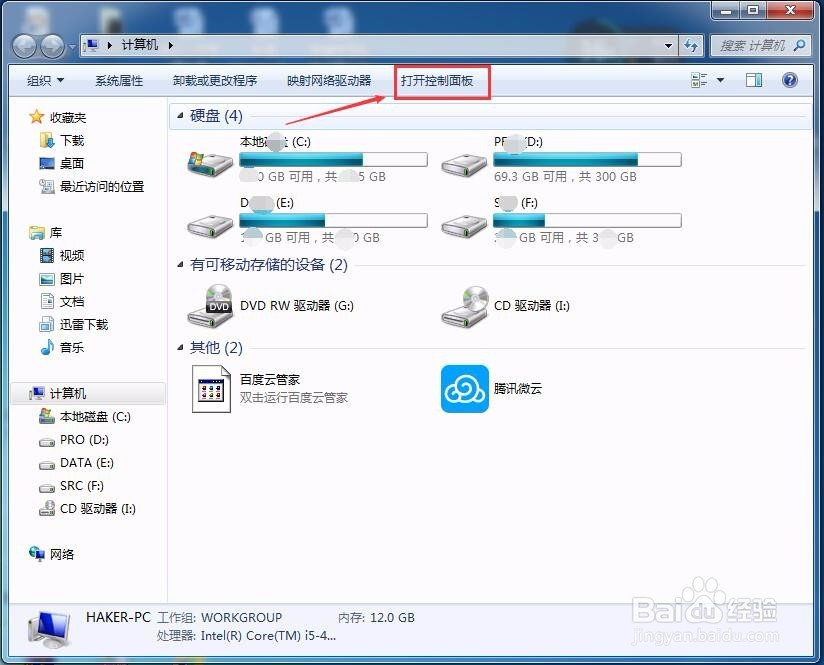Toggle the preview pane
The image size is (824, 665).
[753, 80]
